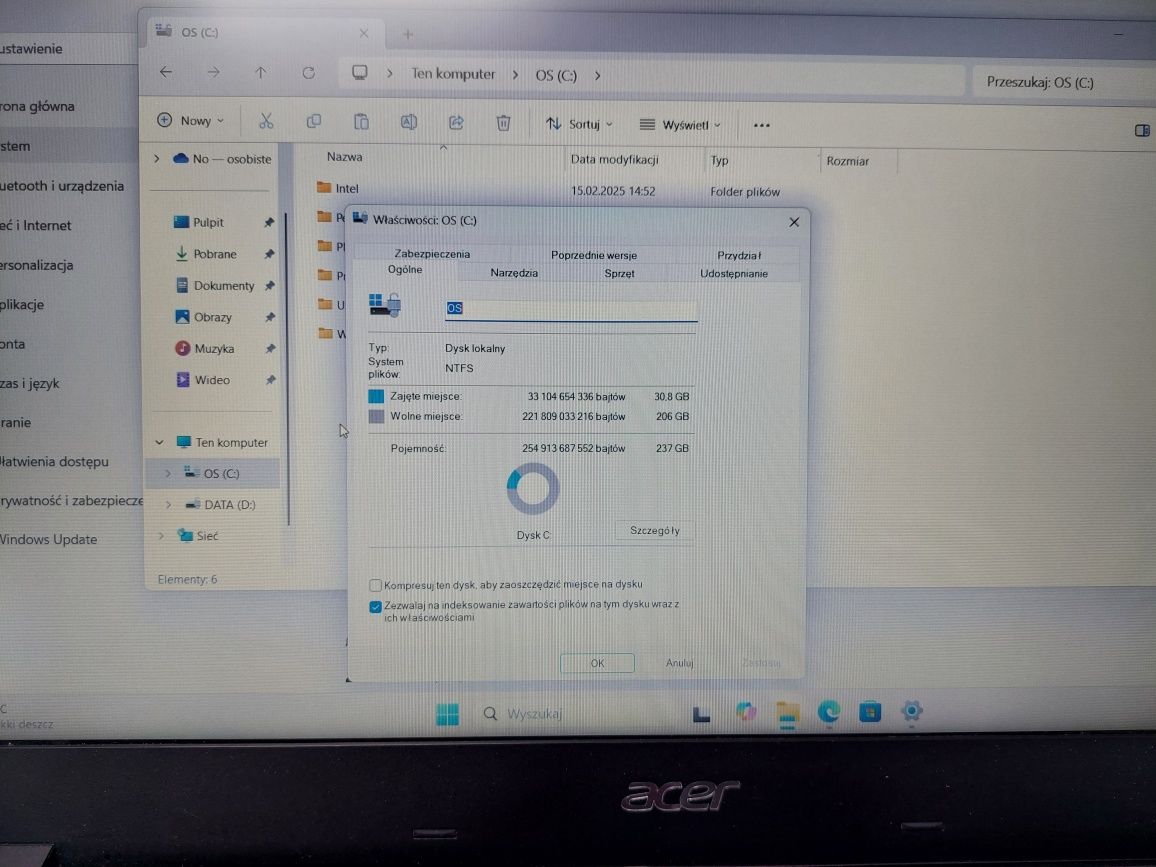Switch to the Poprzednie wersje tab
Viewport: 1156px width, 867px height.
click(x=593, y=255)
